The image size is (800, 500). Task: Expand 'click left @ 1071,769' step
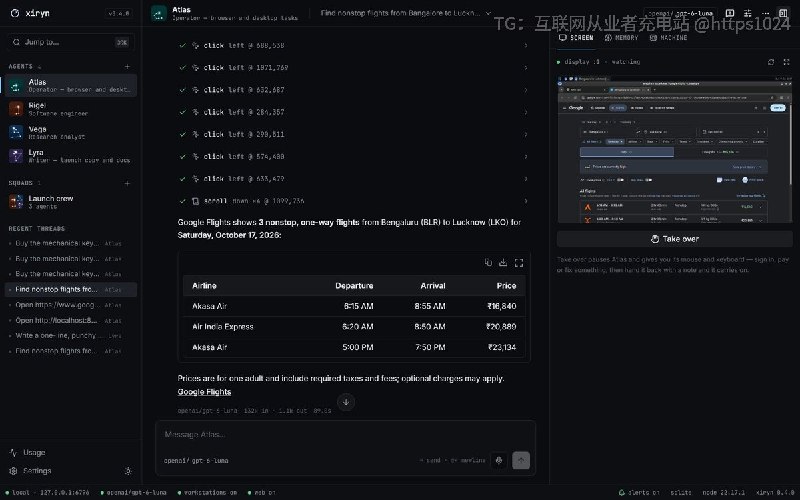353,67
